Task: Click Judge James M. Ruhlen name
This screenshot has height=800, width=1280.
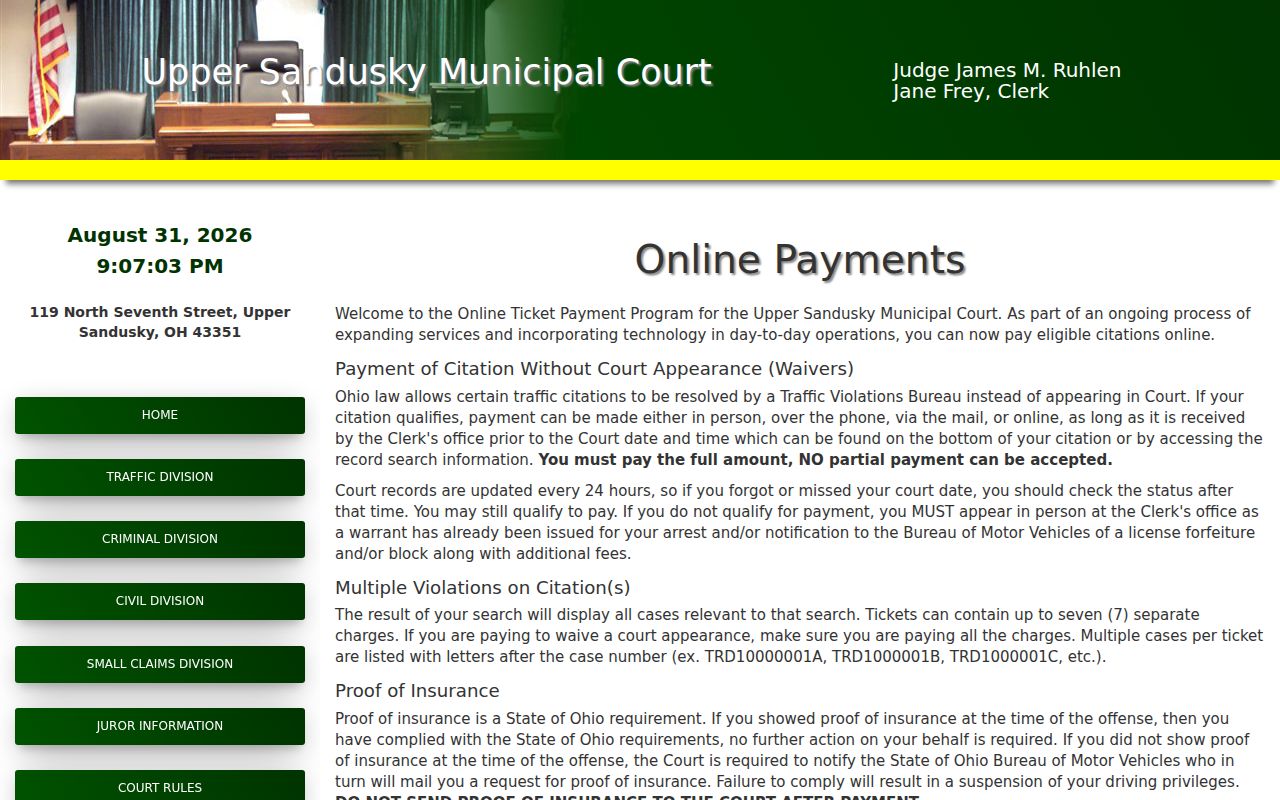Action: tap(1007, 70)
